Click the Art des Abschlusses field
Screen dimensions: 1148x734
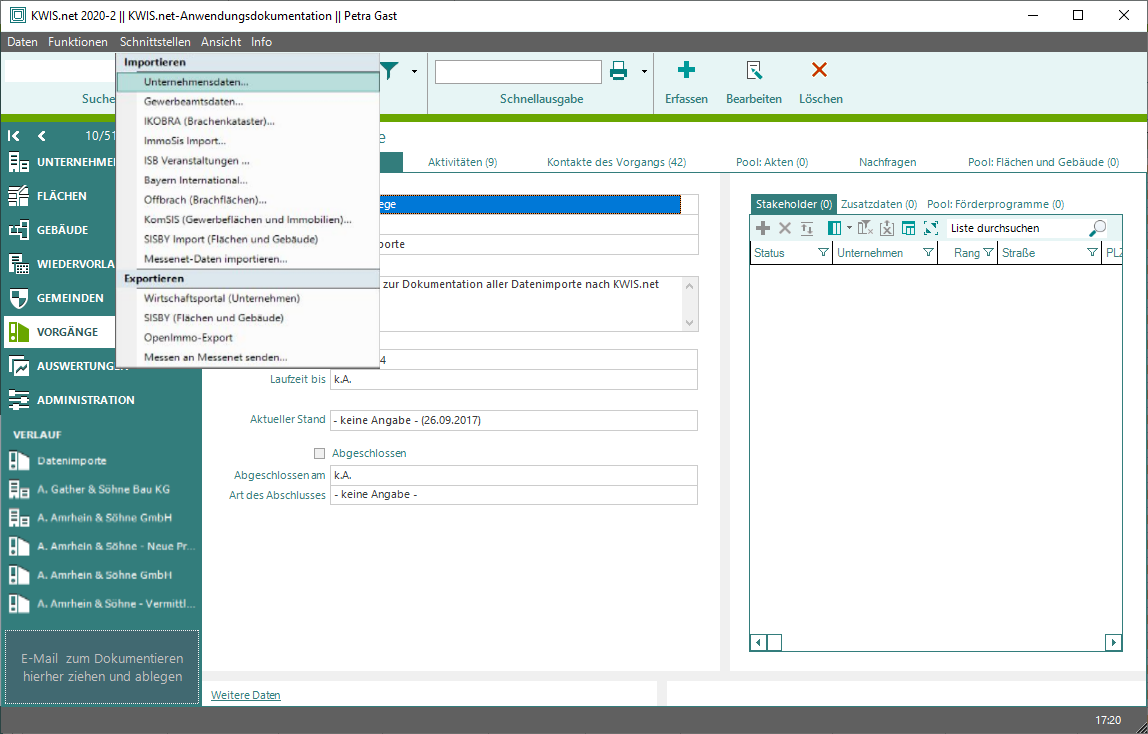tap(514, 495)
